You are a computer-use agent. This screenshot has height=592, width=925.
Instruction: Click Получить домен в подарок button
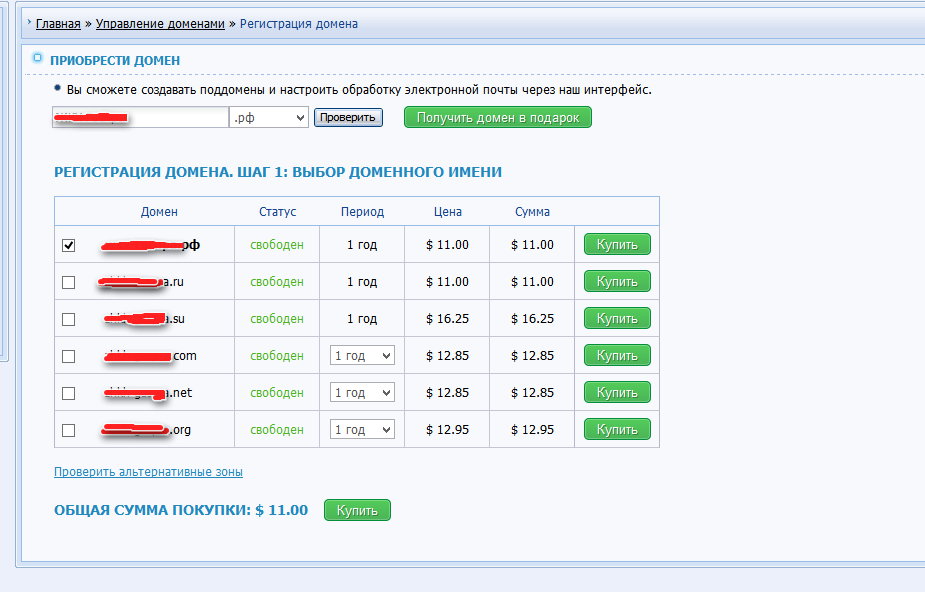coord(497,117)
